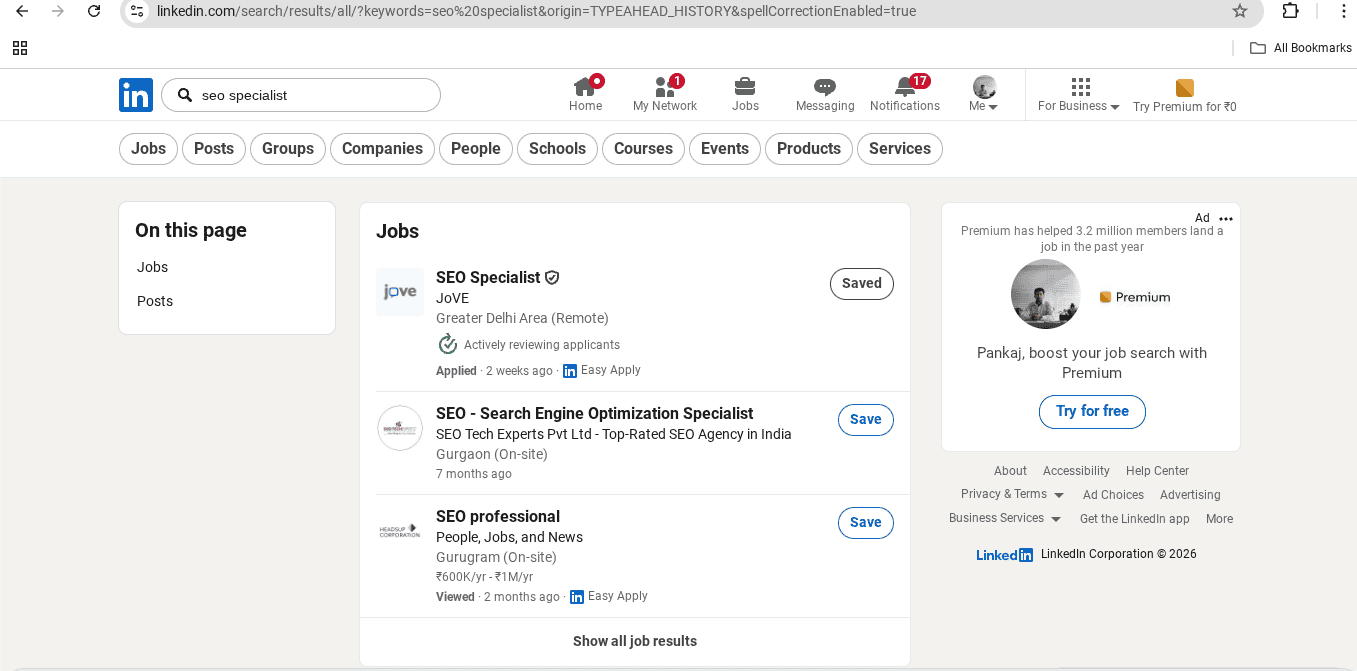Filter results by Posts
Viewport: 1357px width, 671px height.
coord(214,149)
